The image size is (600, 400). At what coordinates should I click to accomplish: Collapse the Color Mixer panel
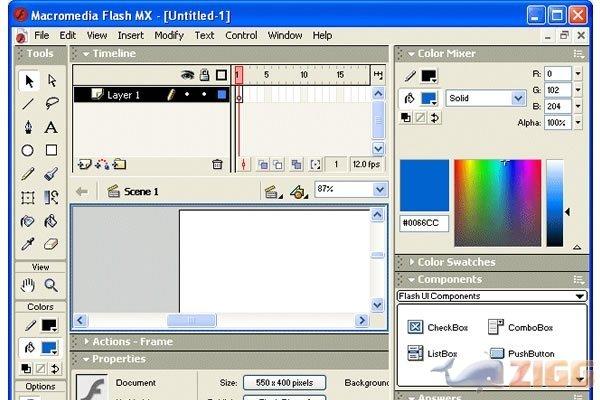click(411, 54)
